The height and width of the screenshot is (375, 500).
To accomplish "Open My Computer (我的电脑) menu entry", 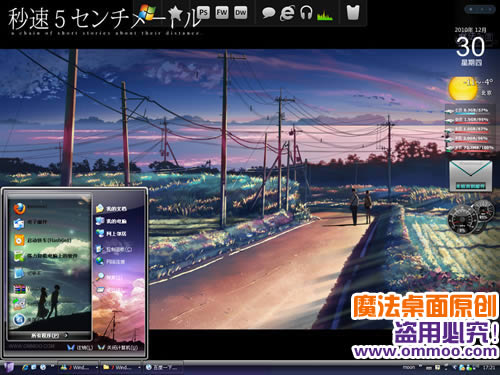I will pos(111,221).
